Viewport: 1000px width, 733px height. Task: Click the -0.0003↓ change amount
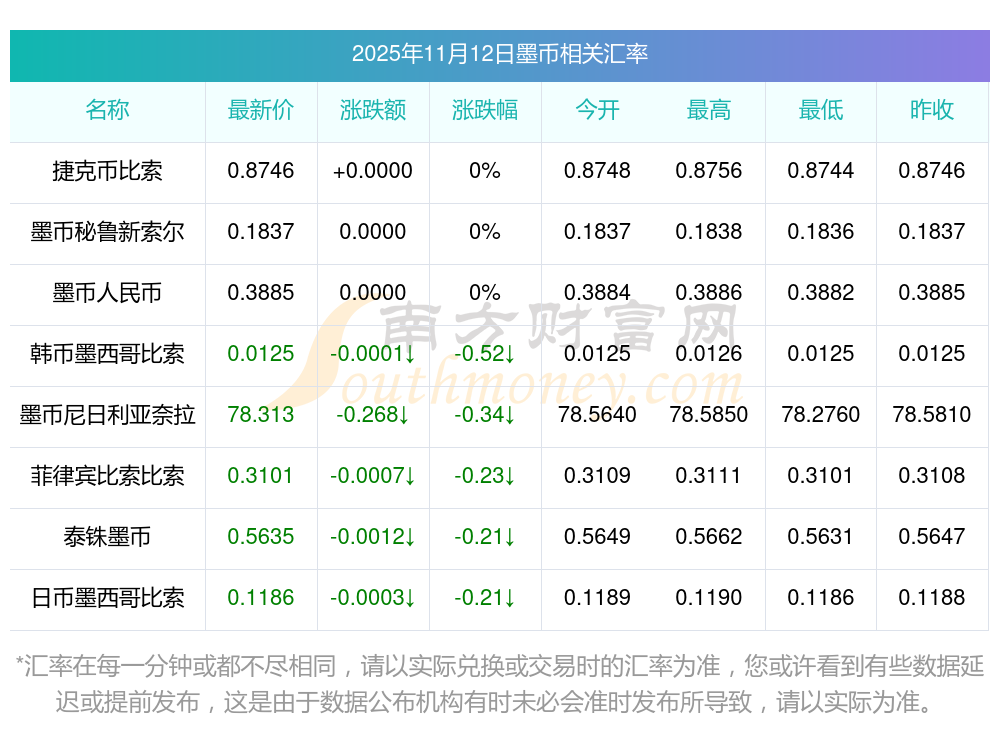click(373, 598)
